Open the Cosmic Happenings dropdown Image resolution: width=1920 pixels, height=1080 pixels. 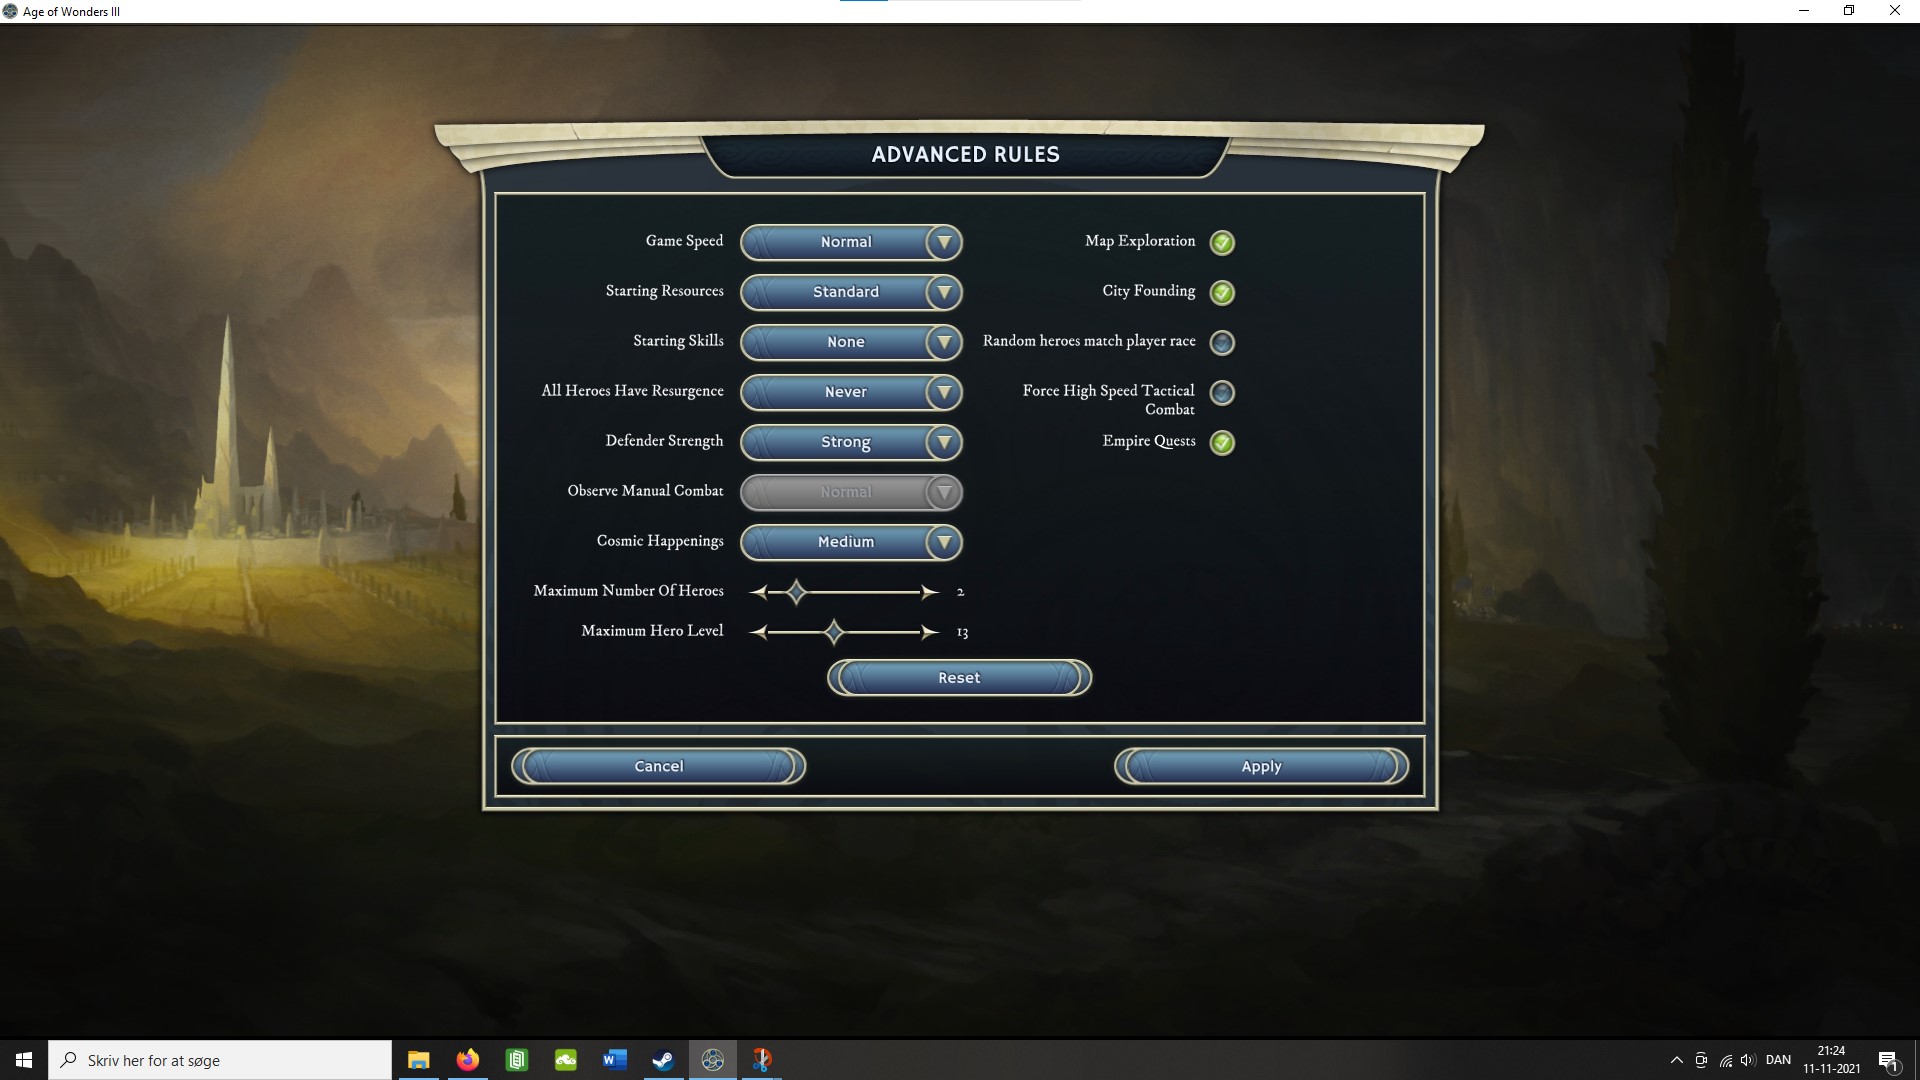click(x=851, y=542)
